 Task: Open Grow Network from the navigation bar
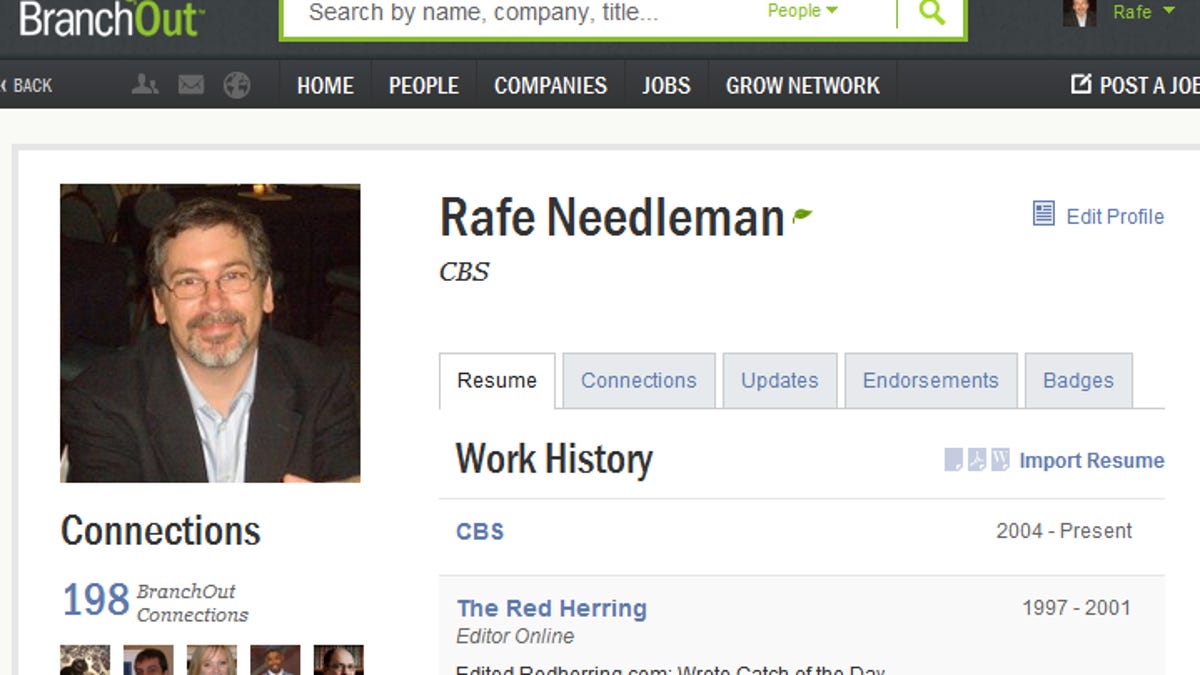tap(802, 86)
